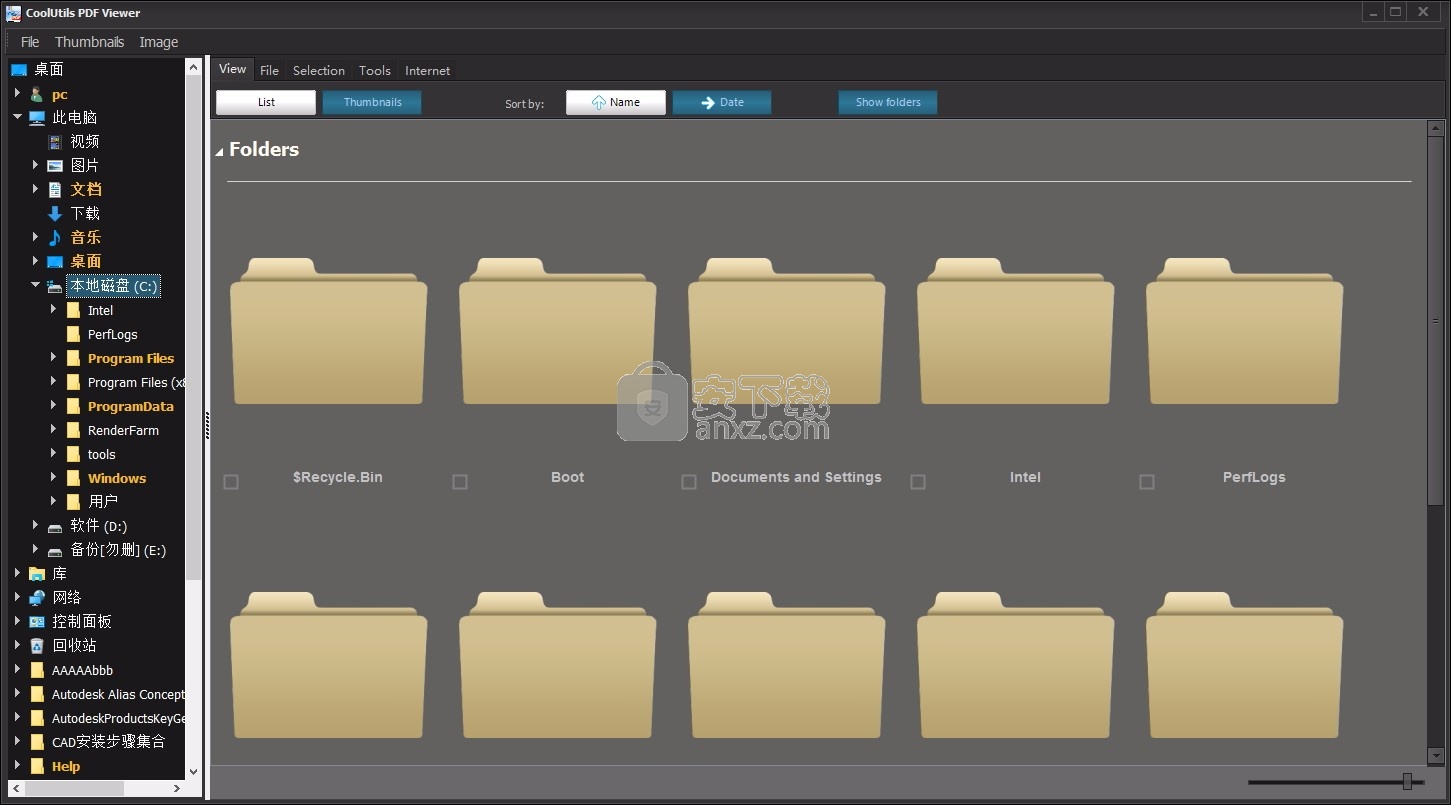Open the PerfLogs folder thumbnail

tap(1244, 331)
